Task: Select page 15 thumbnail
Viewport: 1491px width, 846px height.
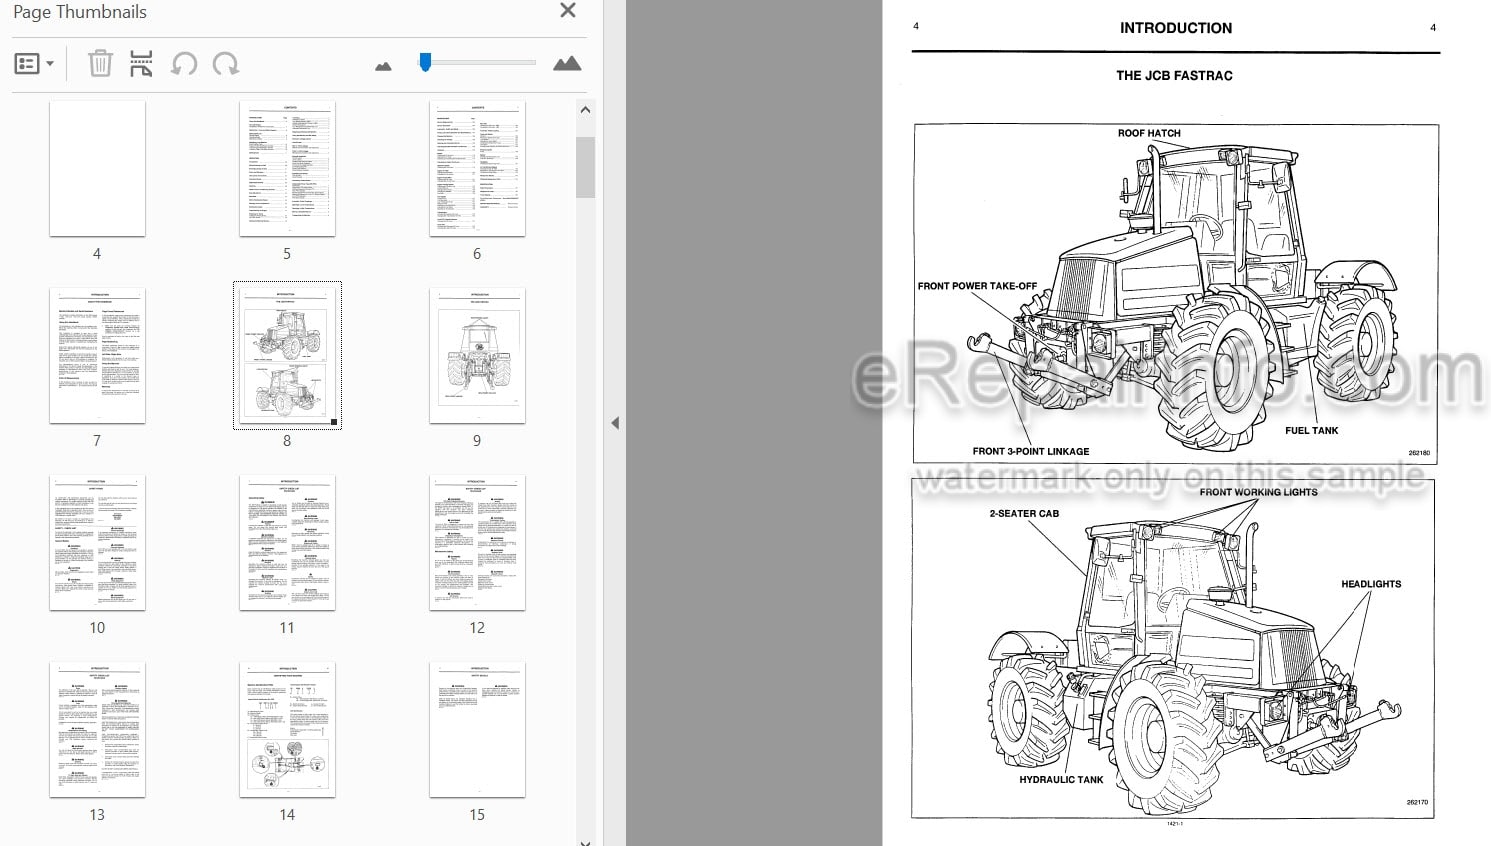Action: pyautogui.click(x=477, y=729)
